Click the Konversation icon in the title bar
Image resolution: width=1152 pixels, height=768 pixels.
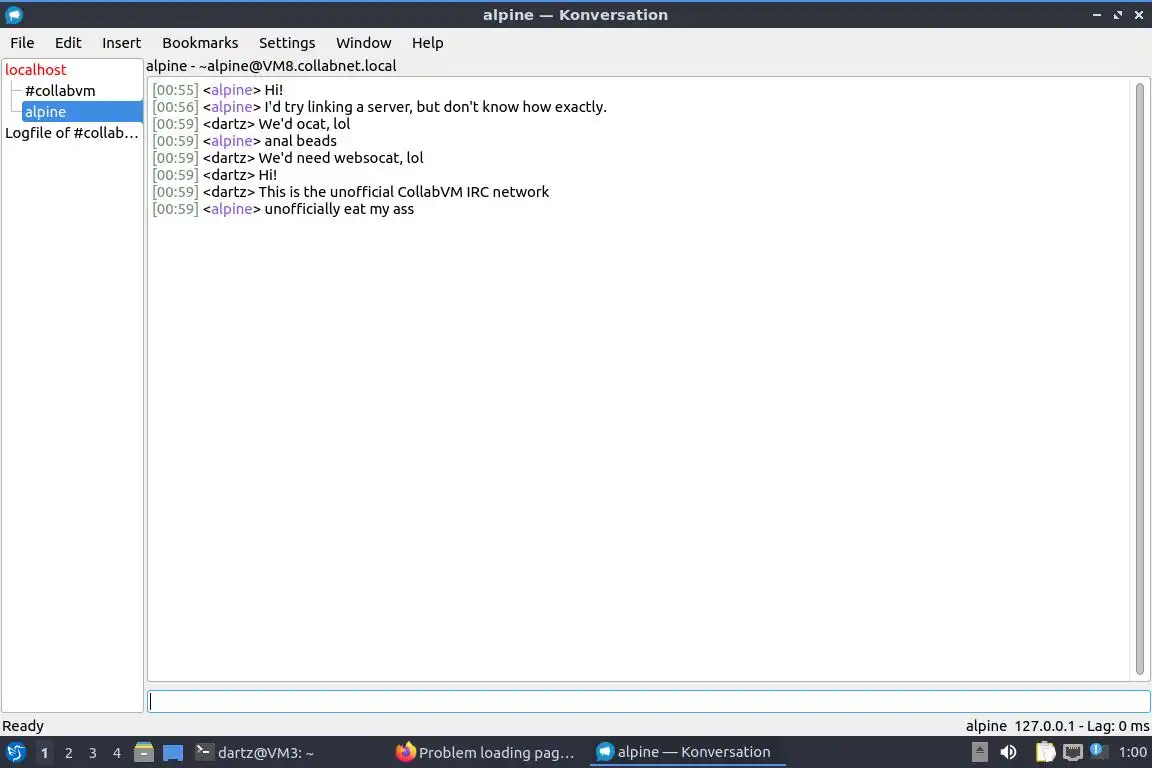14,15
